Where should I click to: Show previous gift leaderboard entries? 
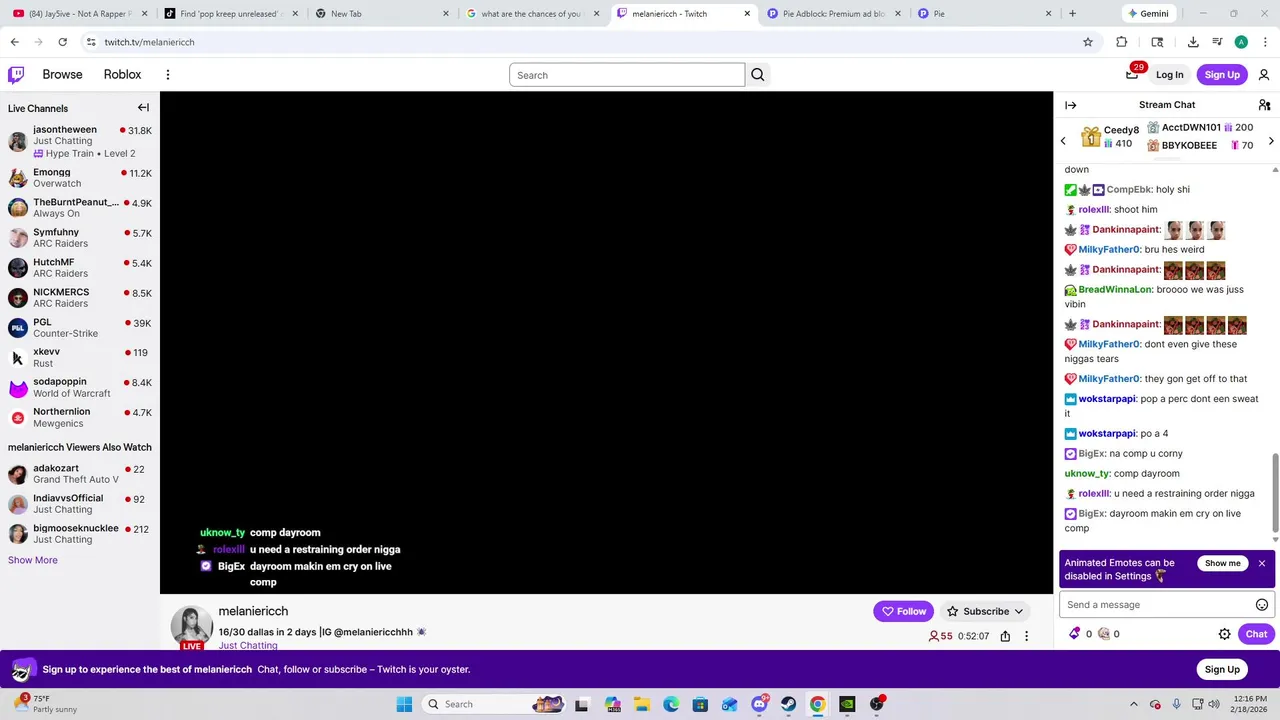click(x=1063, y=141)
